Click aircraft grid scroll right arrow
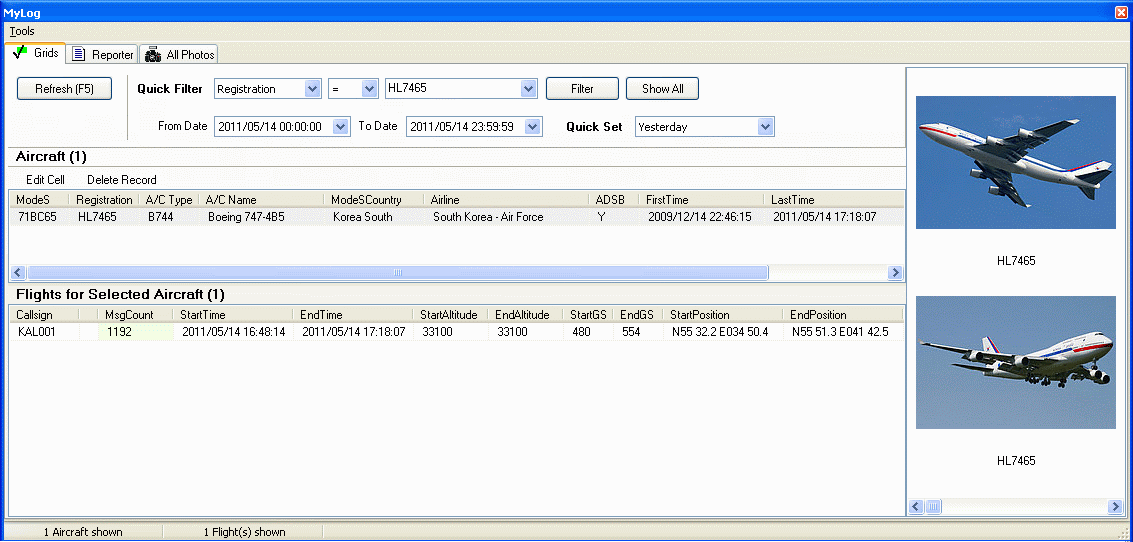This screenshot has height=542, width=1133. pyautogui.click(x=895, y=273)
